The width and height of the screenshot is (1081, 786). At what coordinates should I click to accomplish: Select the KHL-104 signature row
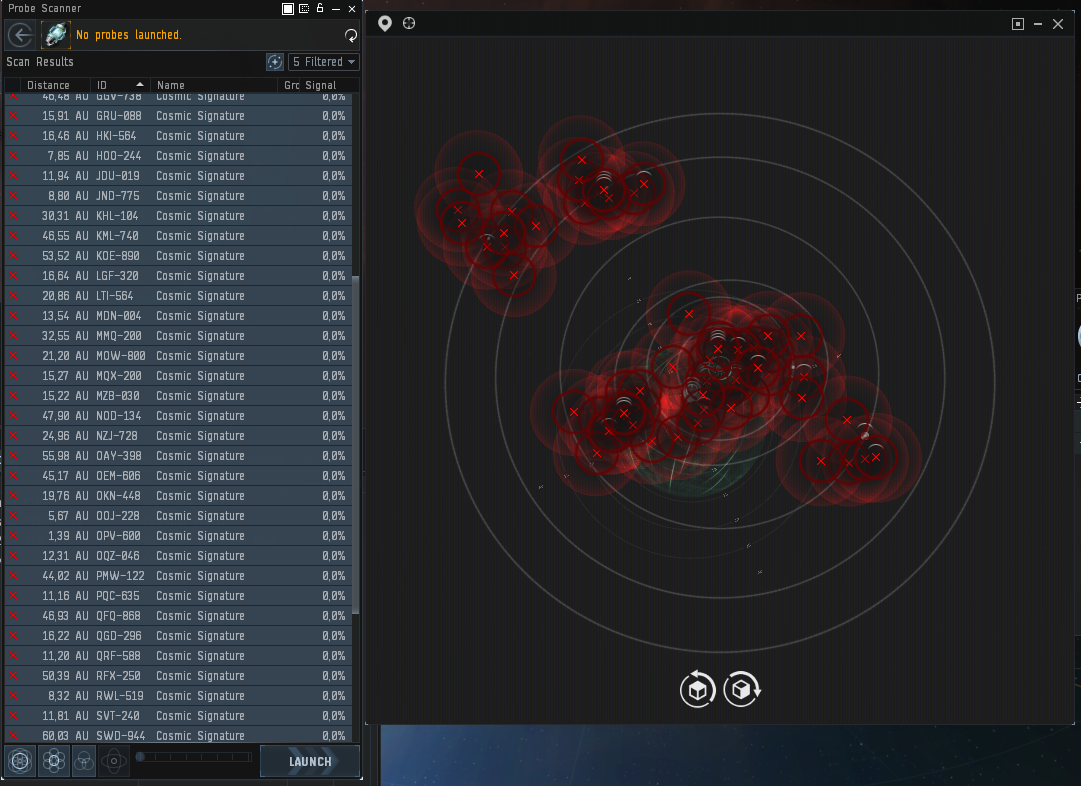click(x=178, y=216)
